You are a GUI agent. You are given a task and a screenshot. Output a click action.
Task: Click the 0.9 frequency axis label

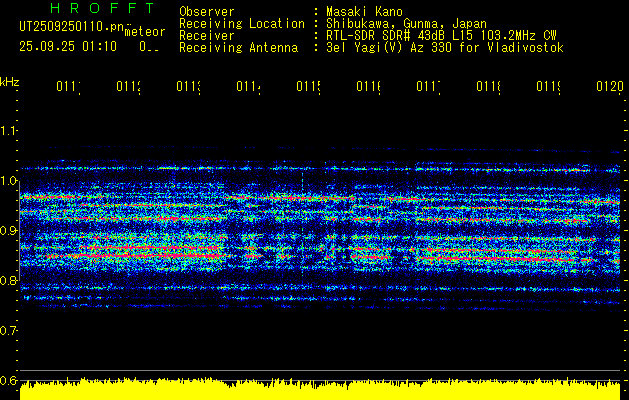8,231
